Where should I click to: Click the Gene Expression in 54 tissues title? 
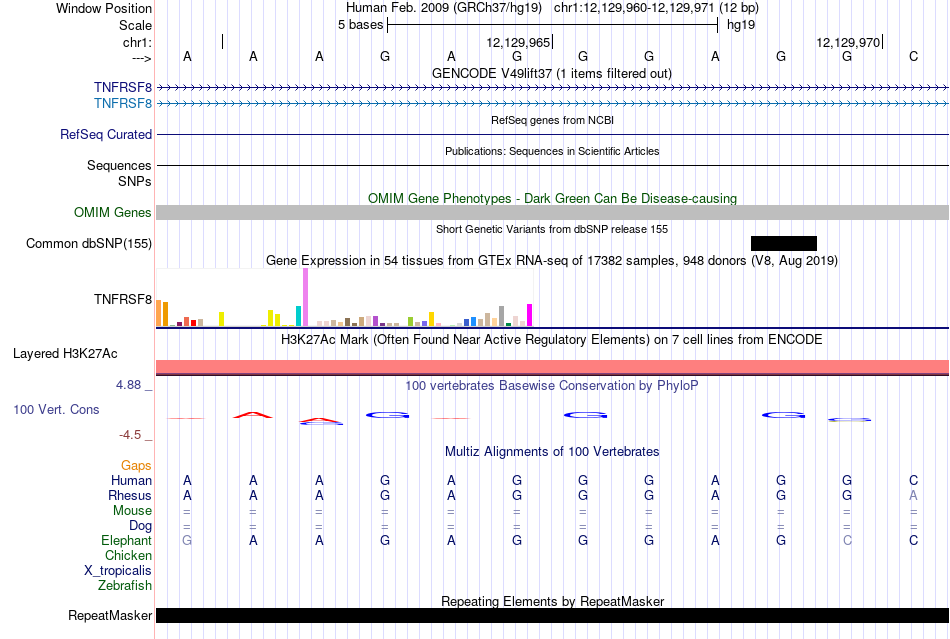tap(552, 260)
